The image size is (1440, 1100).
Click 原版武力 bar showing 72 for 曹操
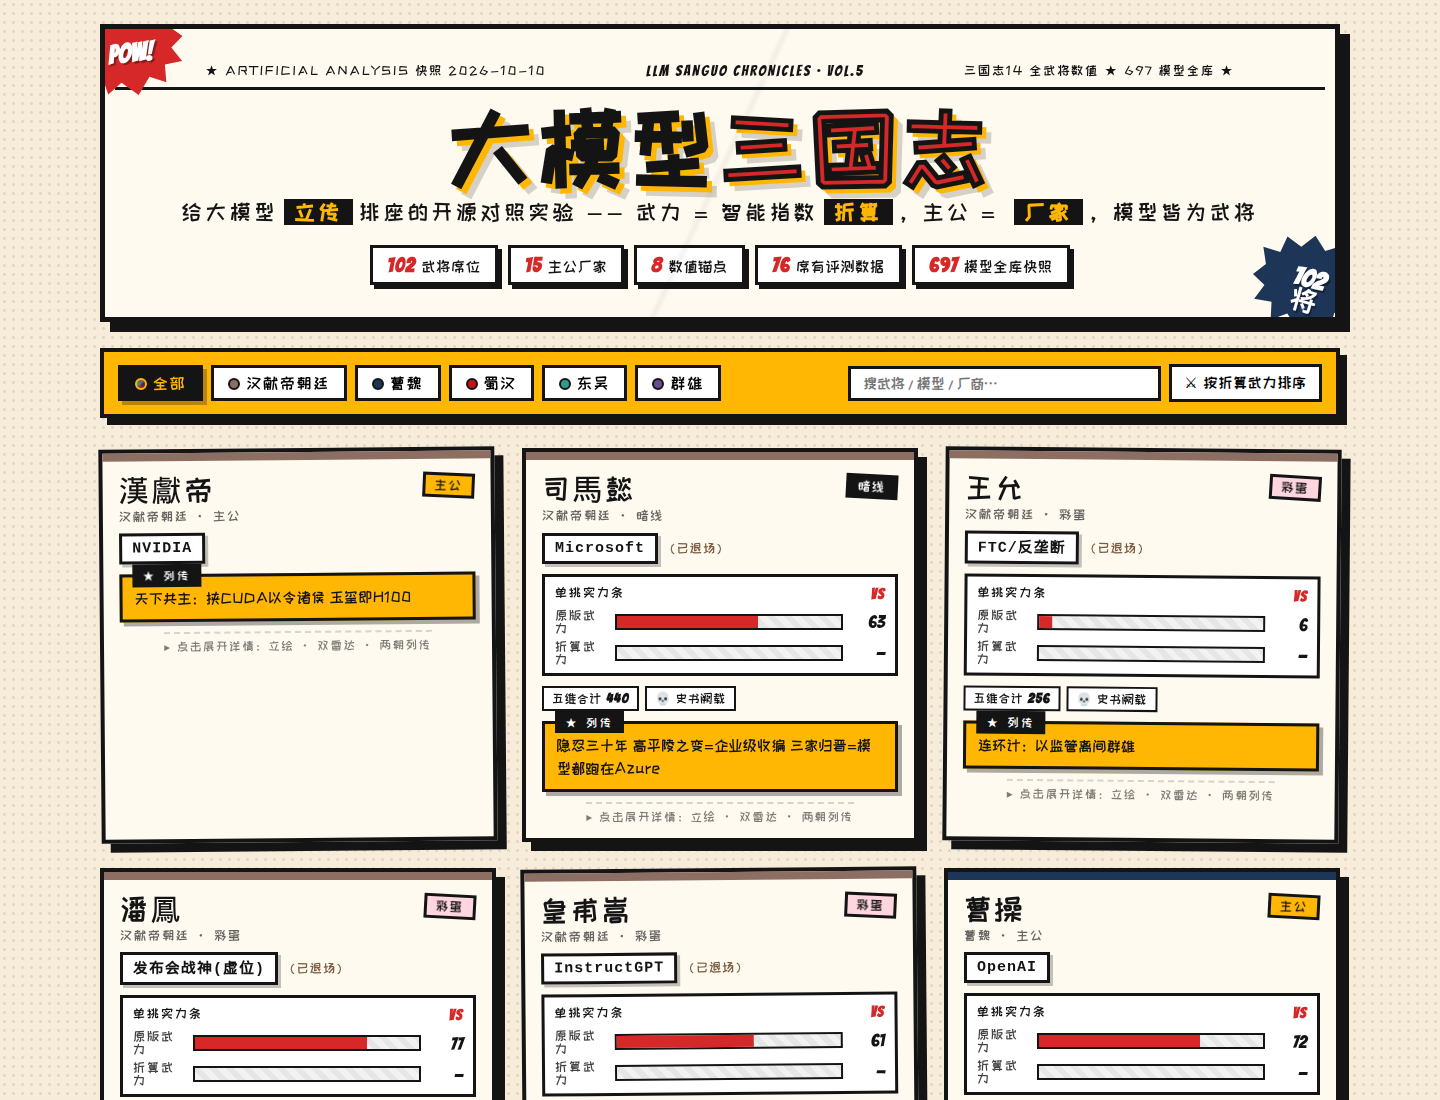click(x=1151, y=1041)
